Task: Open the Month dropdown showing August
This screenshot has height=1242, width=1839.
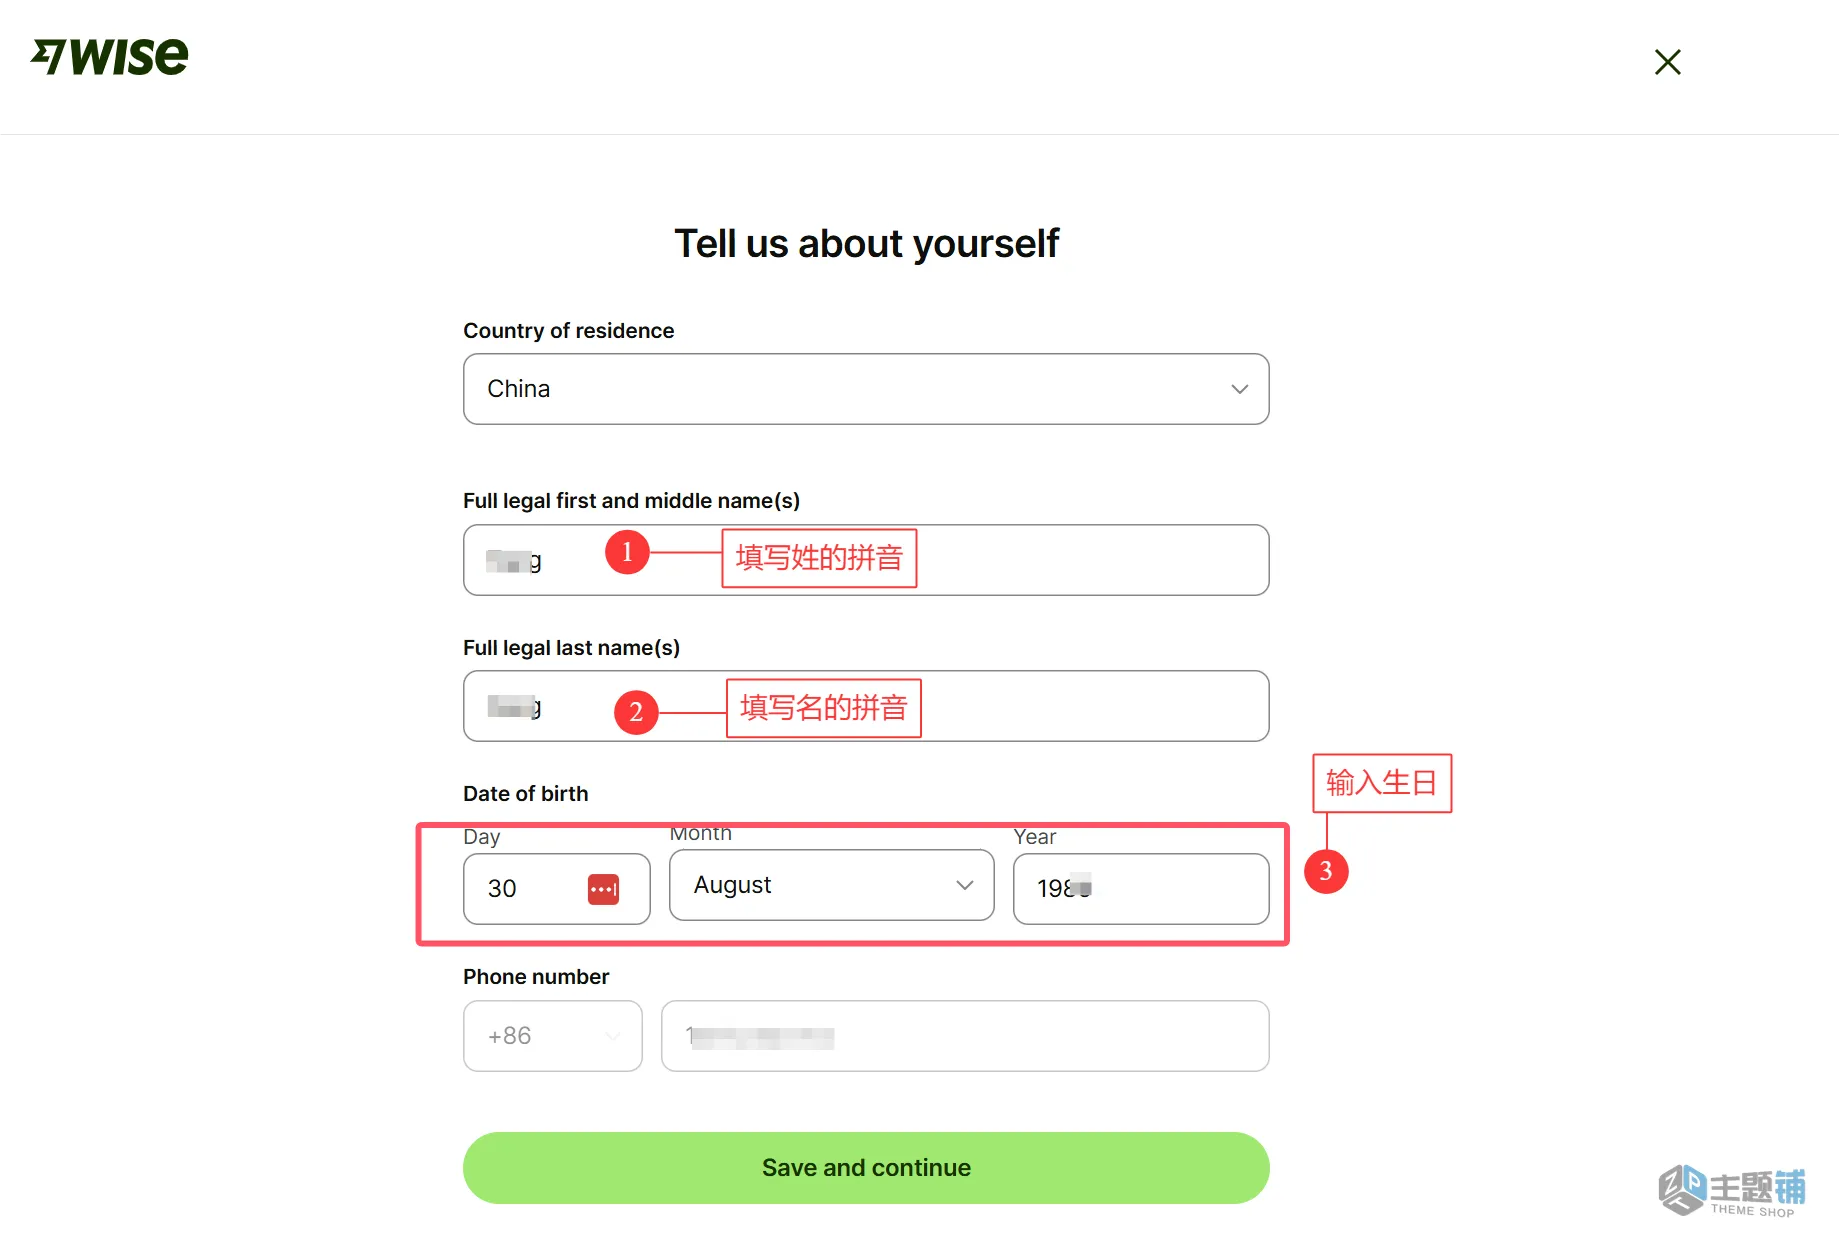Action: point(820,885)
